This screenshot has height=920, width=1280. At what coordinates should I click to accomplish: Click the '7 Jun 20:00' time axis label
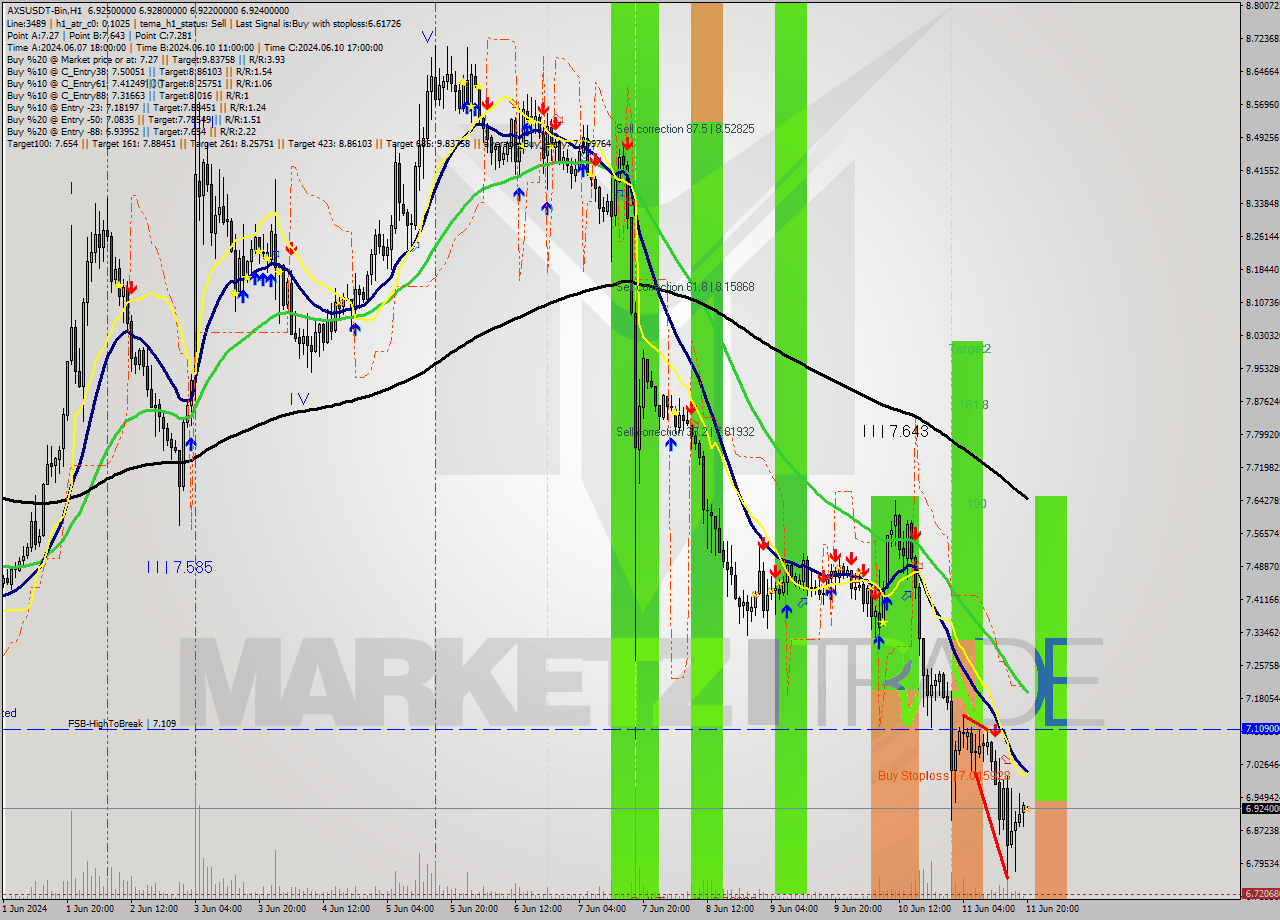(x=664, y=909)
